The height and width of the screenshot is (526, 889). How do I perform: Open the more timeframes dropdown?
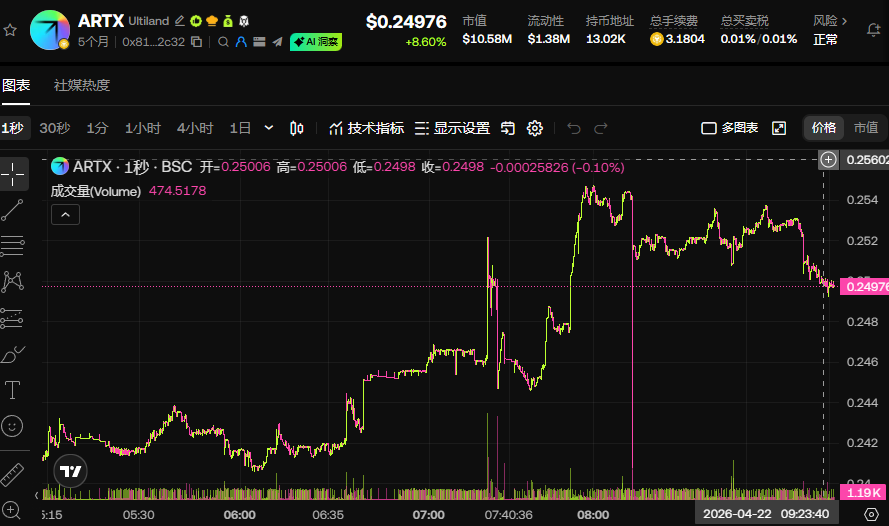tap(269, 128)
